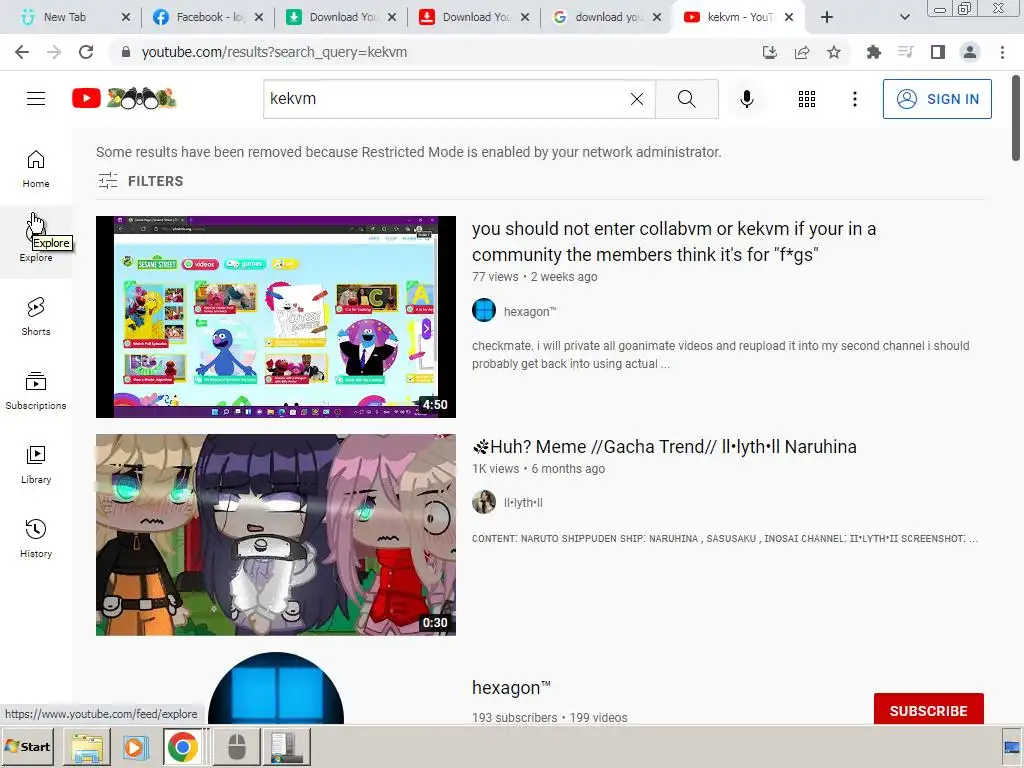Open hexagon channel under first video
This screenshot has height=768, width=1024.
(x=530, y=312)
